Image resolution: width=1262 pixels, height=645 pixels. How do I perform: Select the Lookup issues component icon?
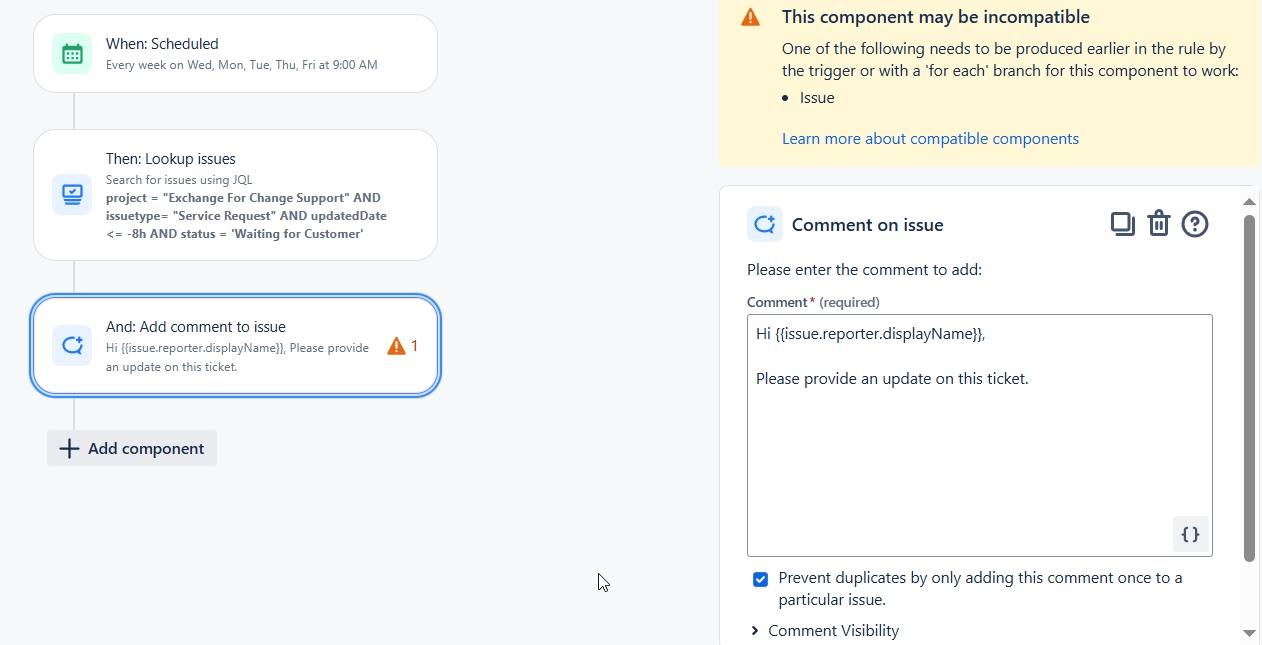click(x=71, y=194)
